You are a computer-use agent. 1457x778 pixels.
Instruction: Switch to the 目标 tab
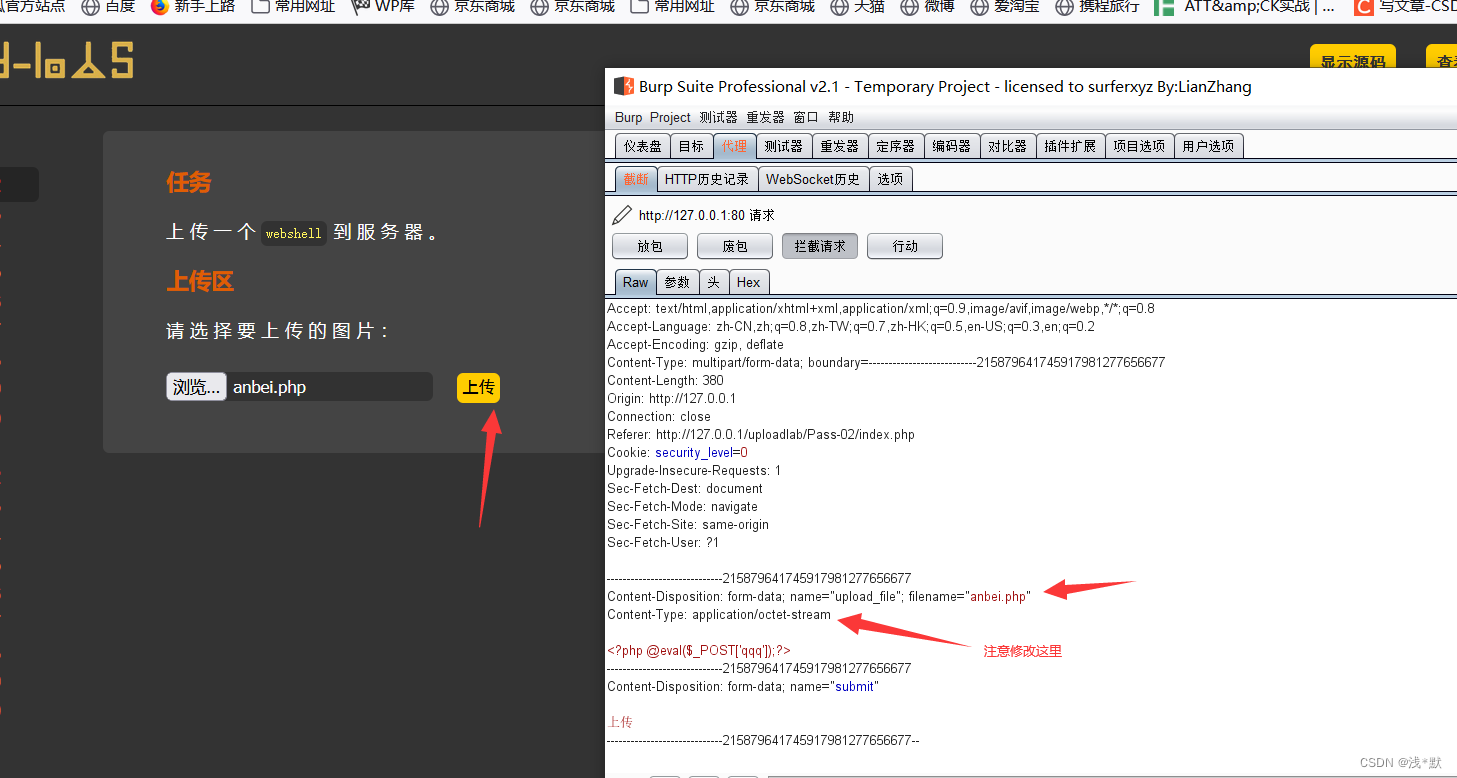coord(691,146)
